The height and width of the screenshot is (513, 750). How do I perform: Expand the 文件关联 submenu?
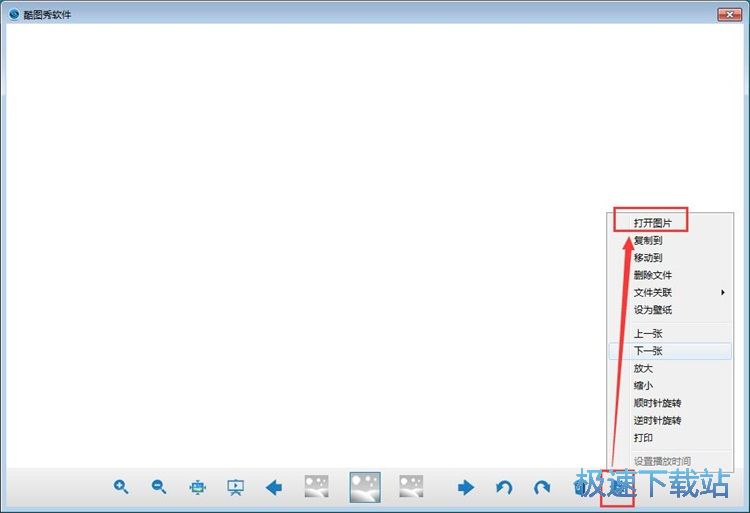pos(670,292)
